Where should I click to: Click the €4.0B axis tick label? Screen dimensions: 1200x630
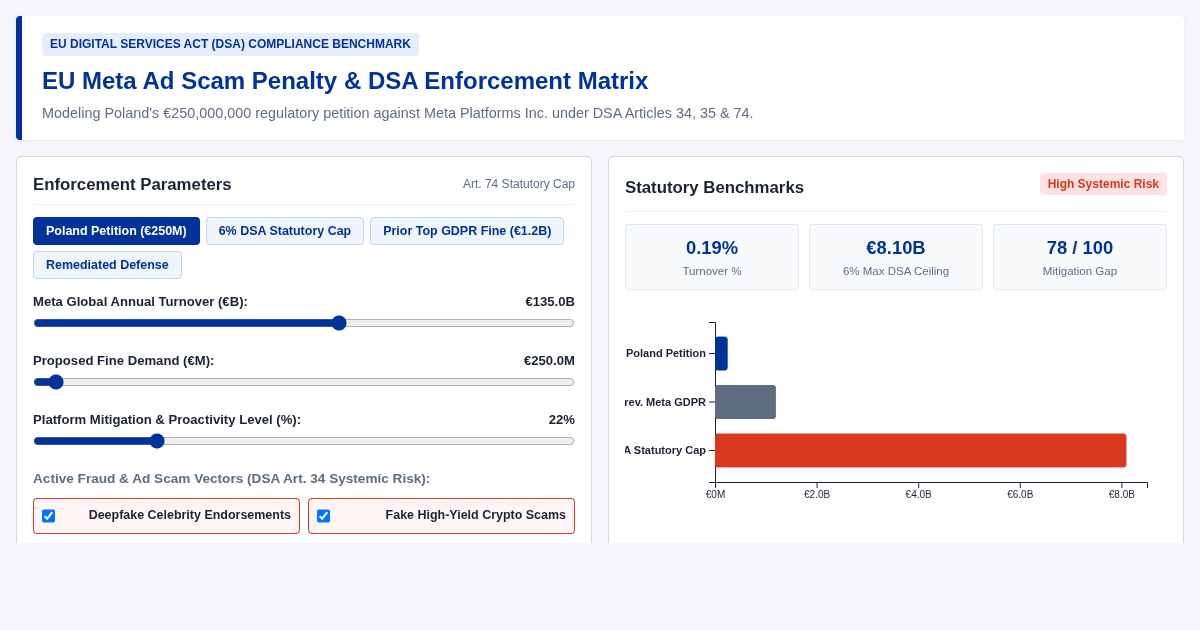coord(918,495)
